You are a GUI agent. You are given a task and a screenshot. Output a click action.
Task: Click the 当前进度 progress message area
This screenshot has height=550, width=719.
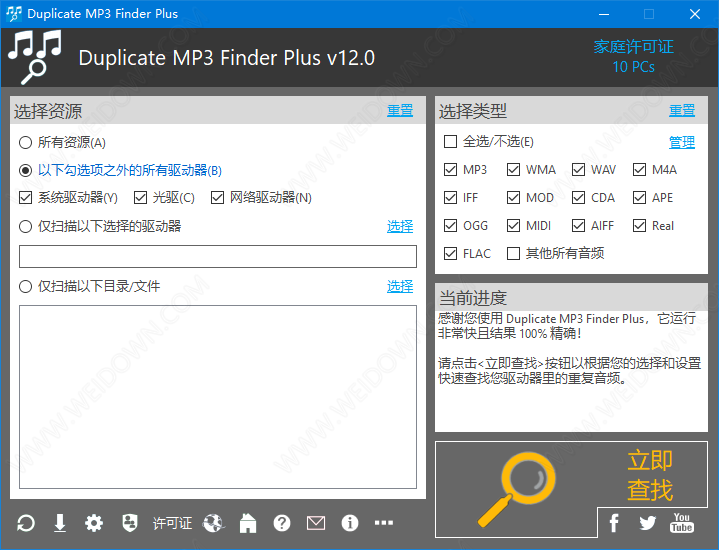pos(571,371)
